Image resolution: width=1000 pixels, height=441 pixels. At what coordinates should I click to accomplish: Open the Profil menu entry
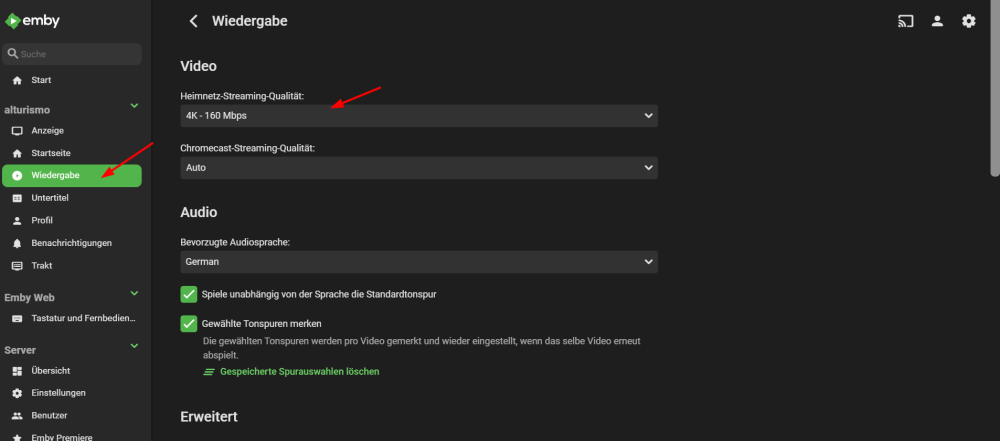coord(72,221)
